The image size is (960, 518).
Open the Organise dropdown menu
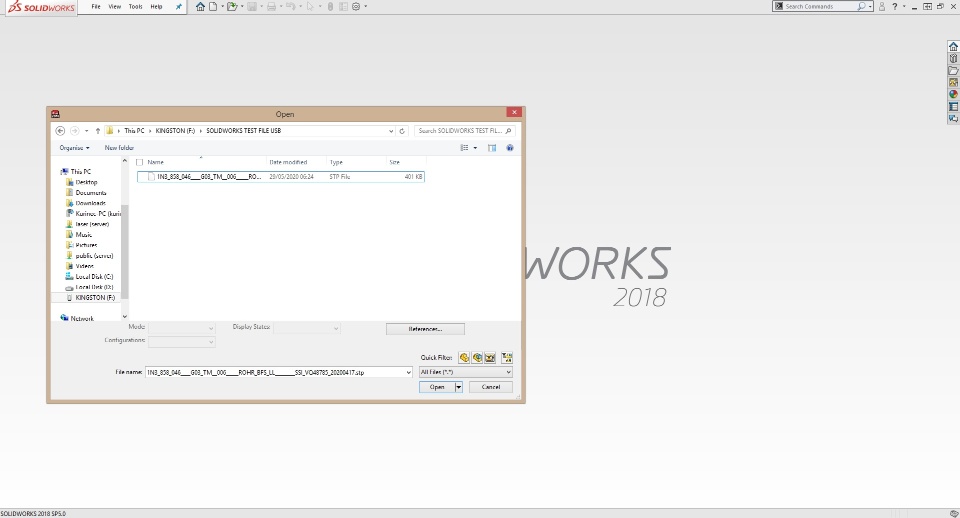click(x=74, y=148)
